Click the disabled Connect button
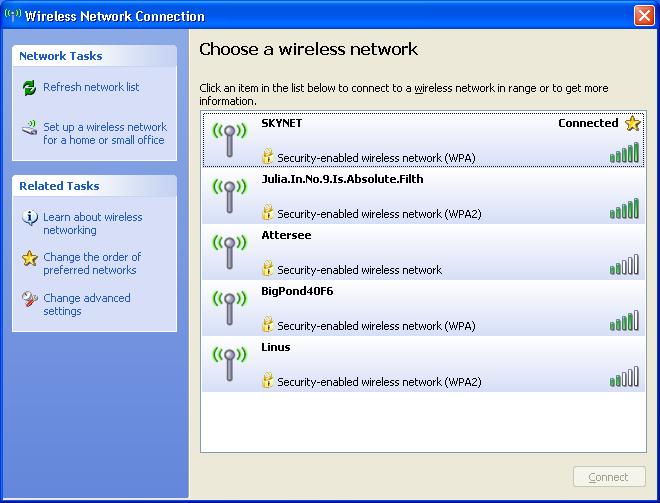This screenshot has width=660, height=503. [609, 477]
